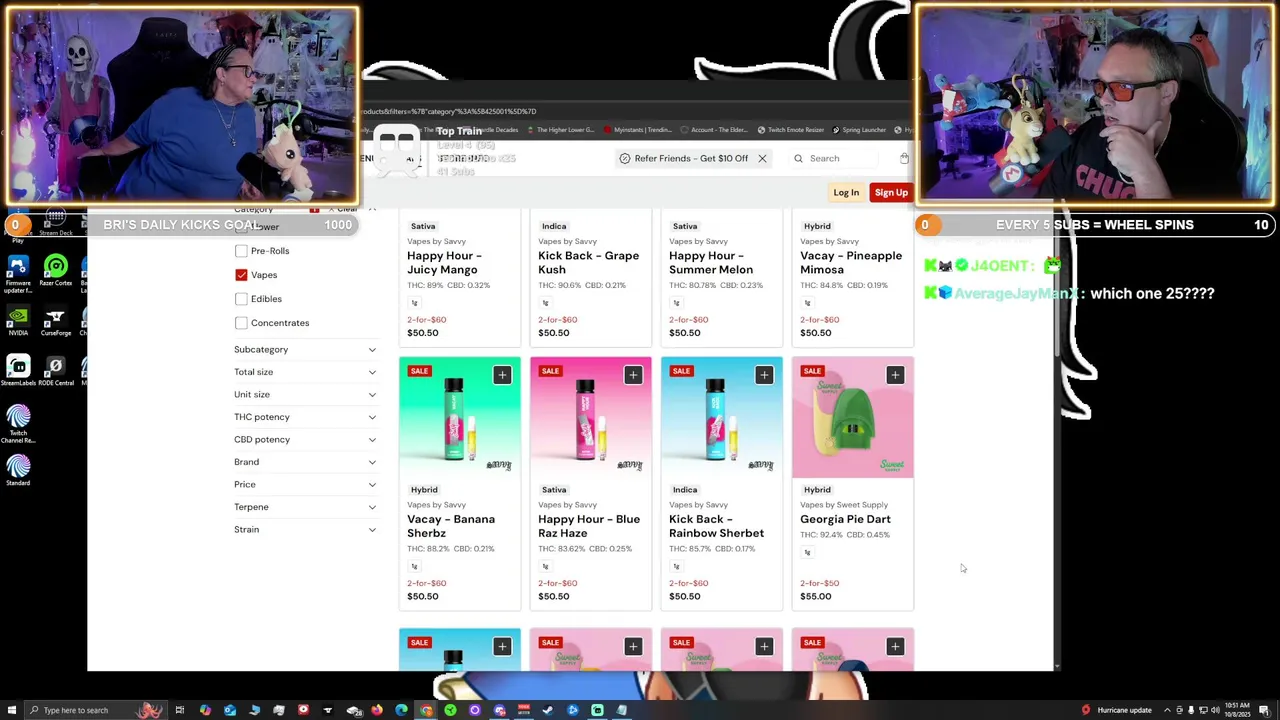Open Razer Cortex desktop shortcut
Viewport: 1280px width, 720px height.
[56, 271]
